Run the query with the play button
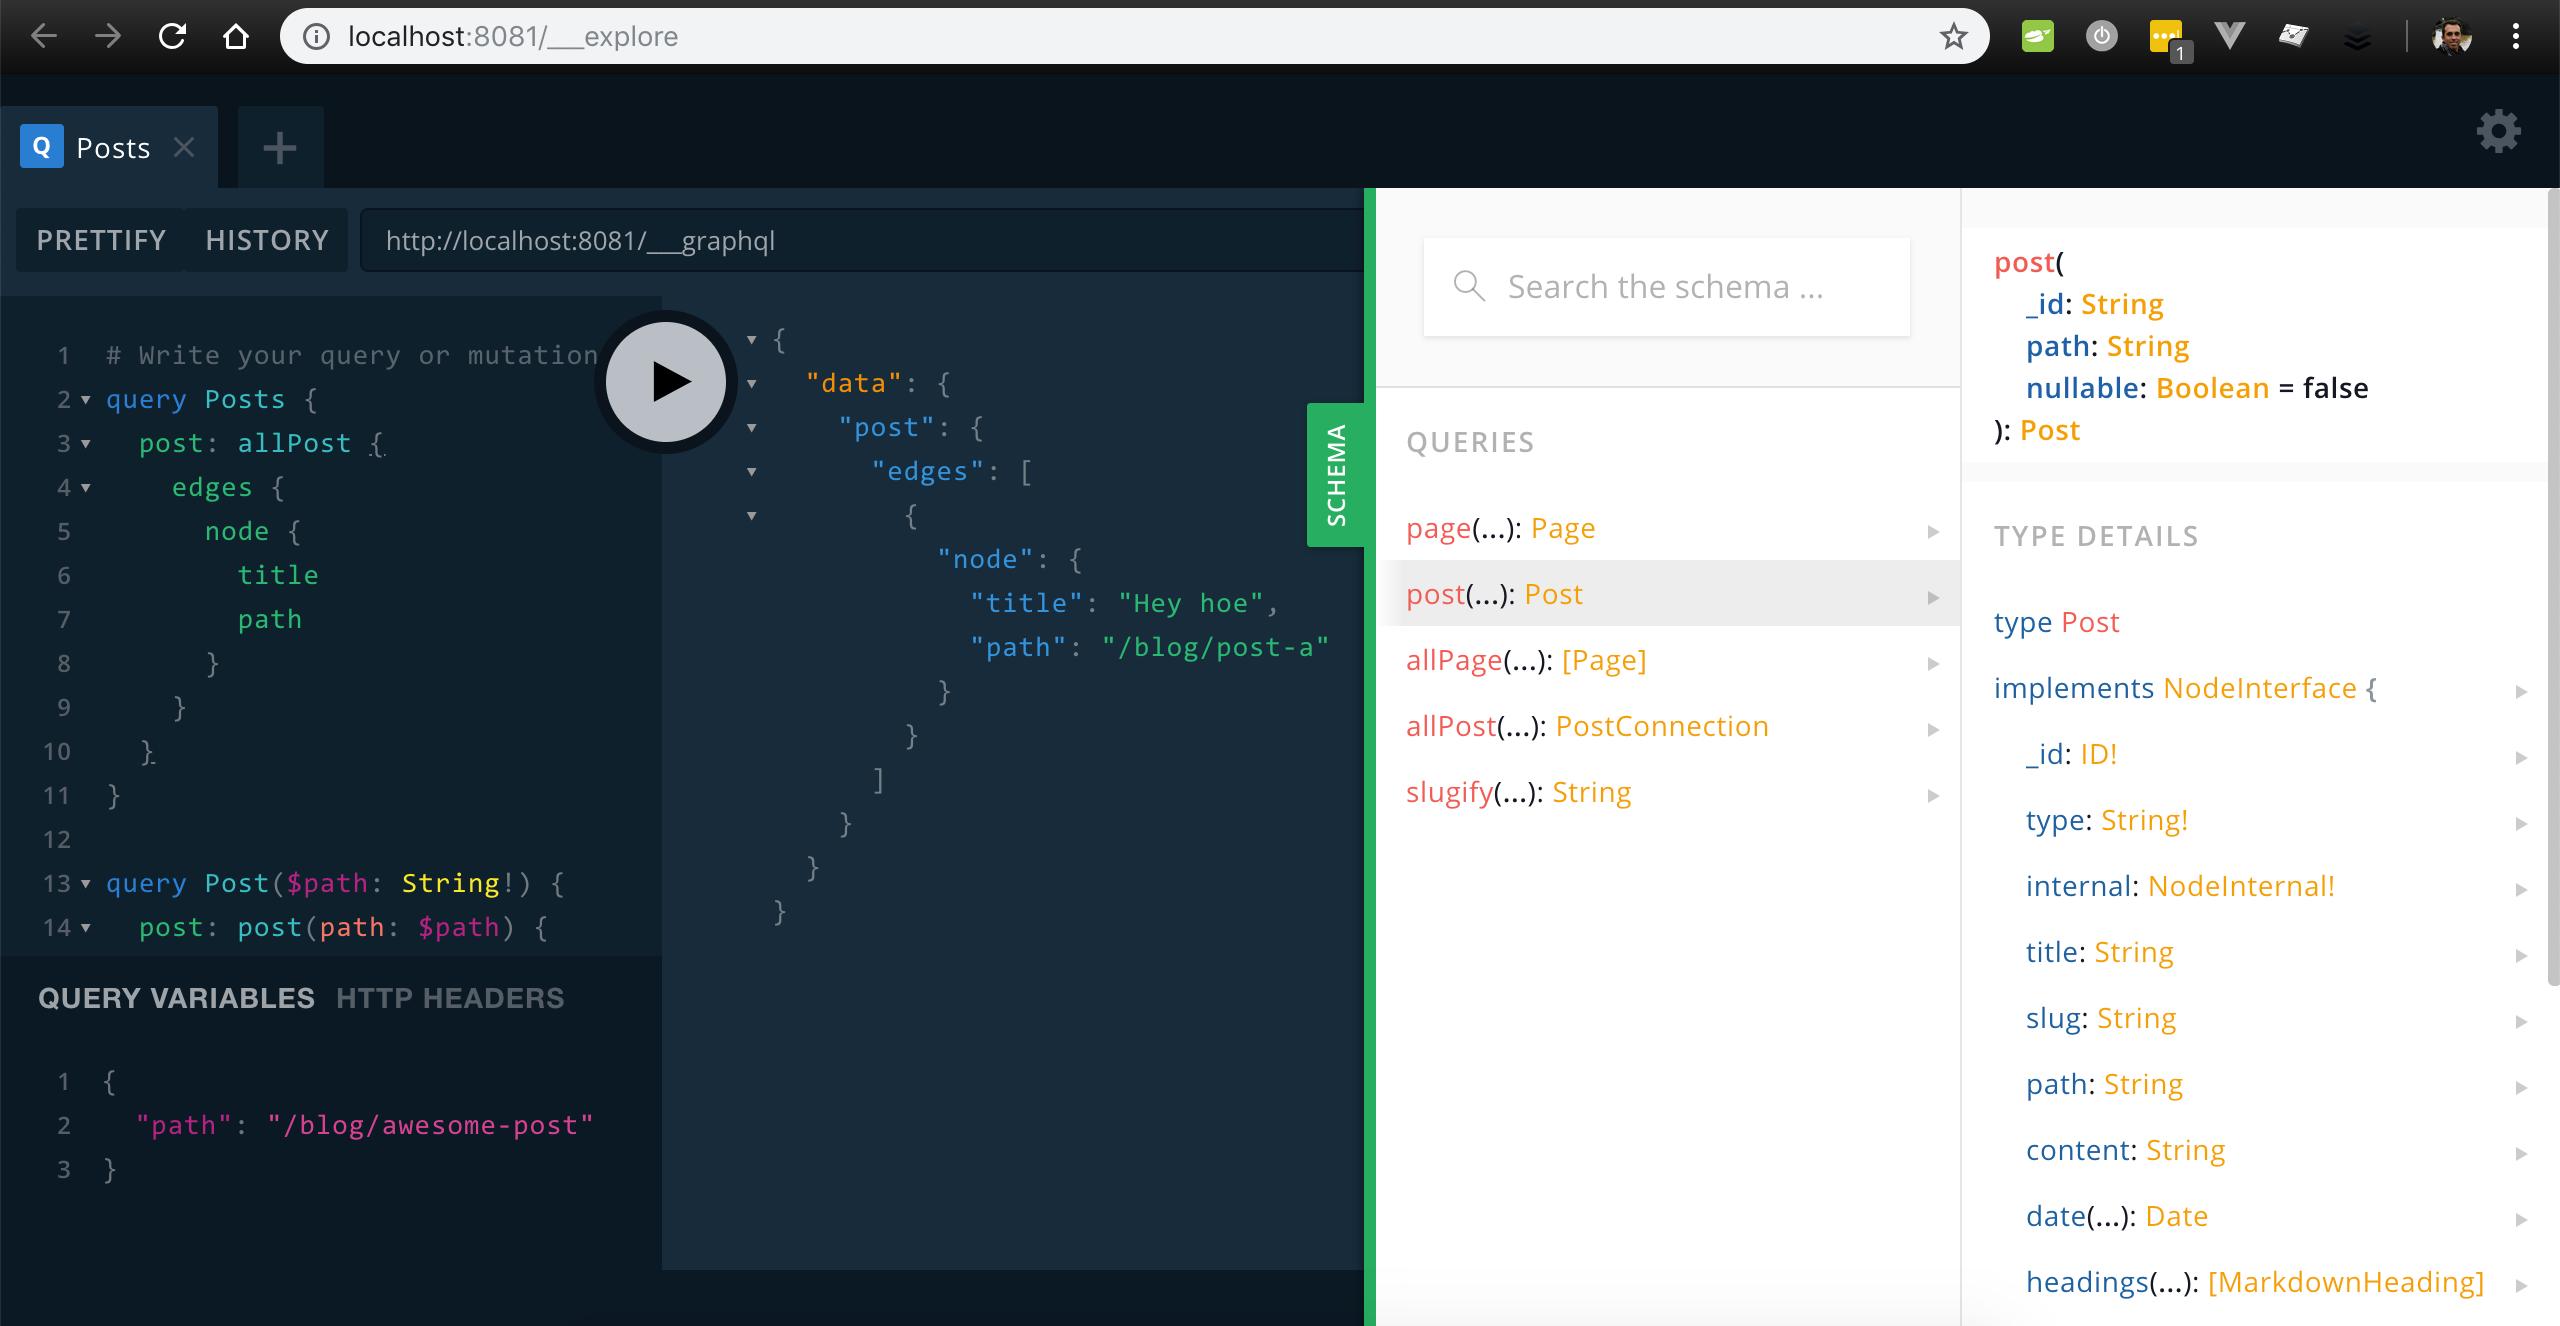 (x=666, y=381)
